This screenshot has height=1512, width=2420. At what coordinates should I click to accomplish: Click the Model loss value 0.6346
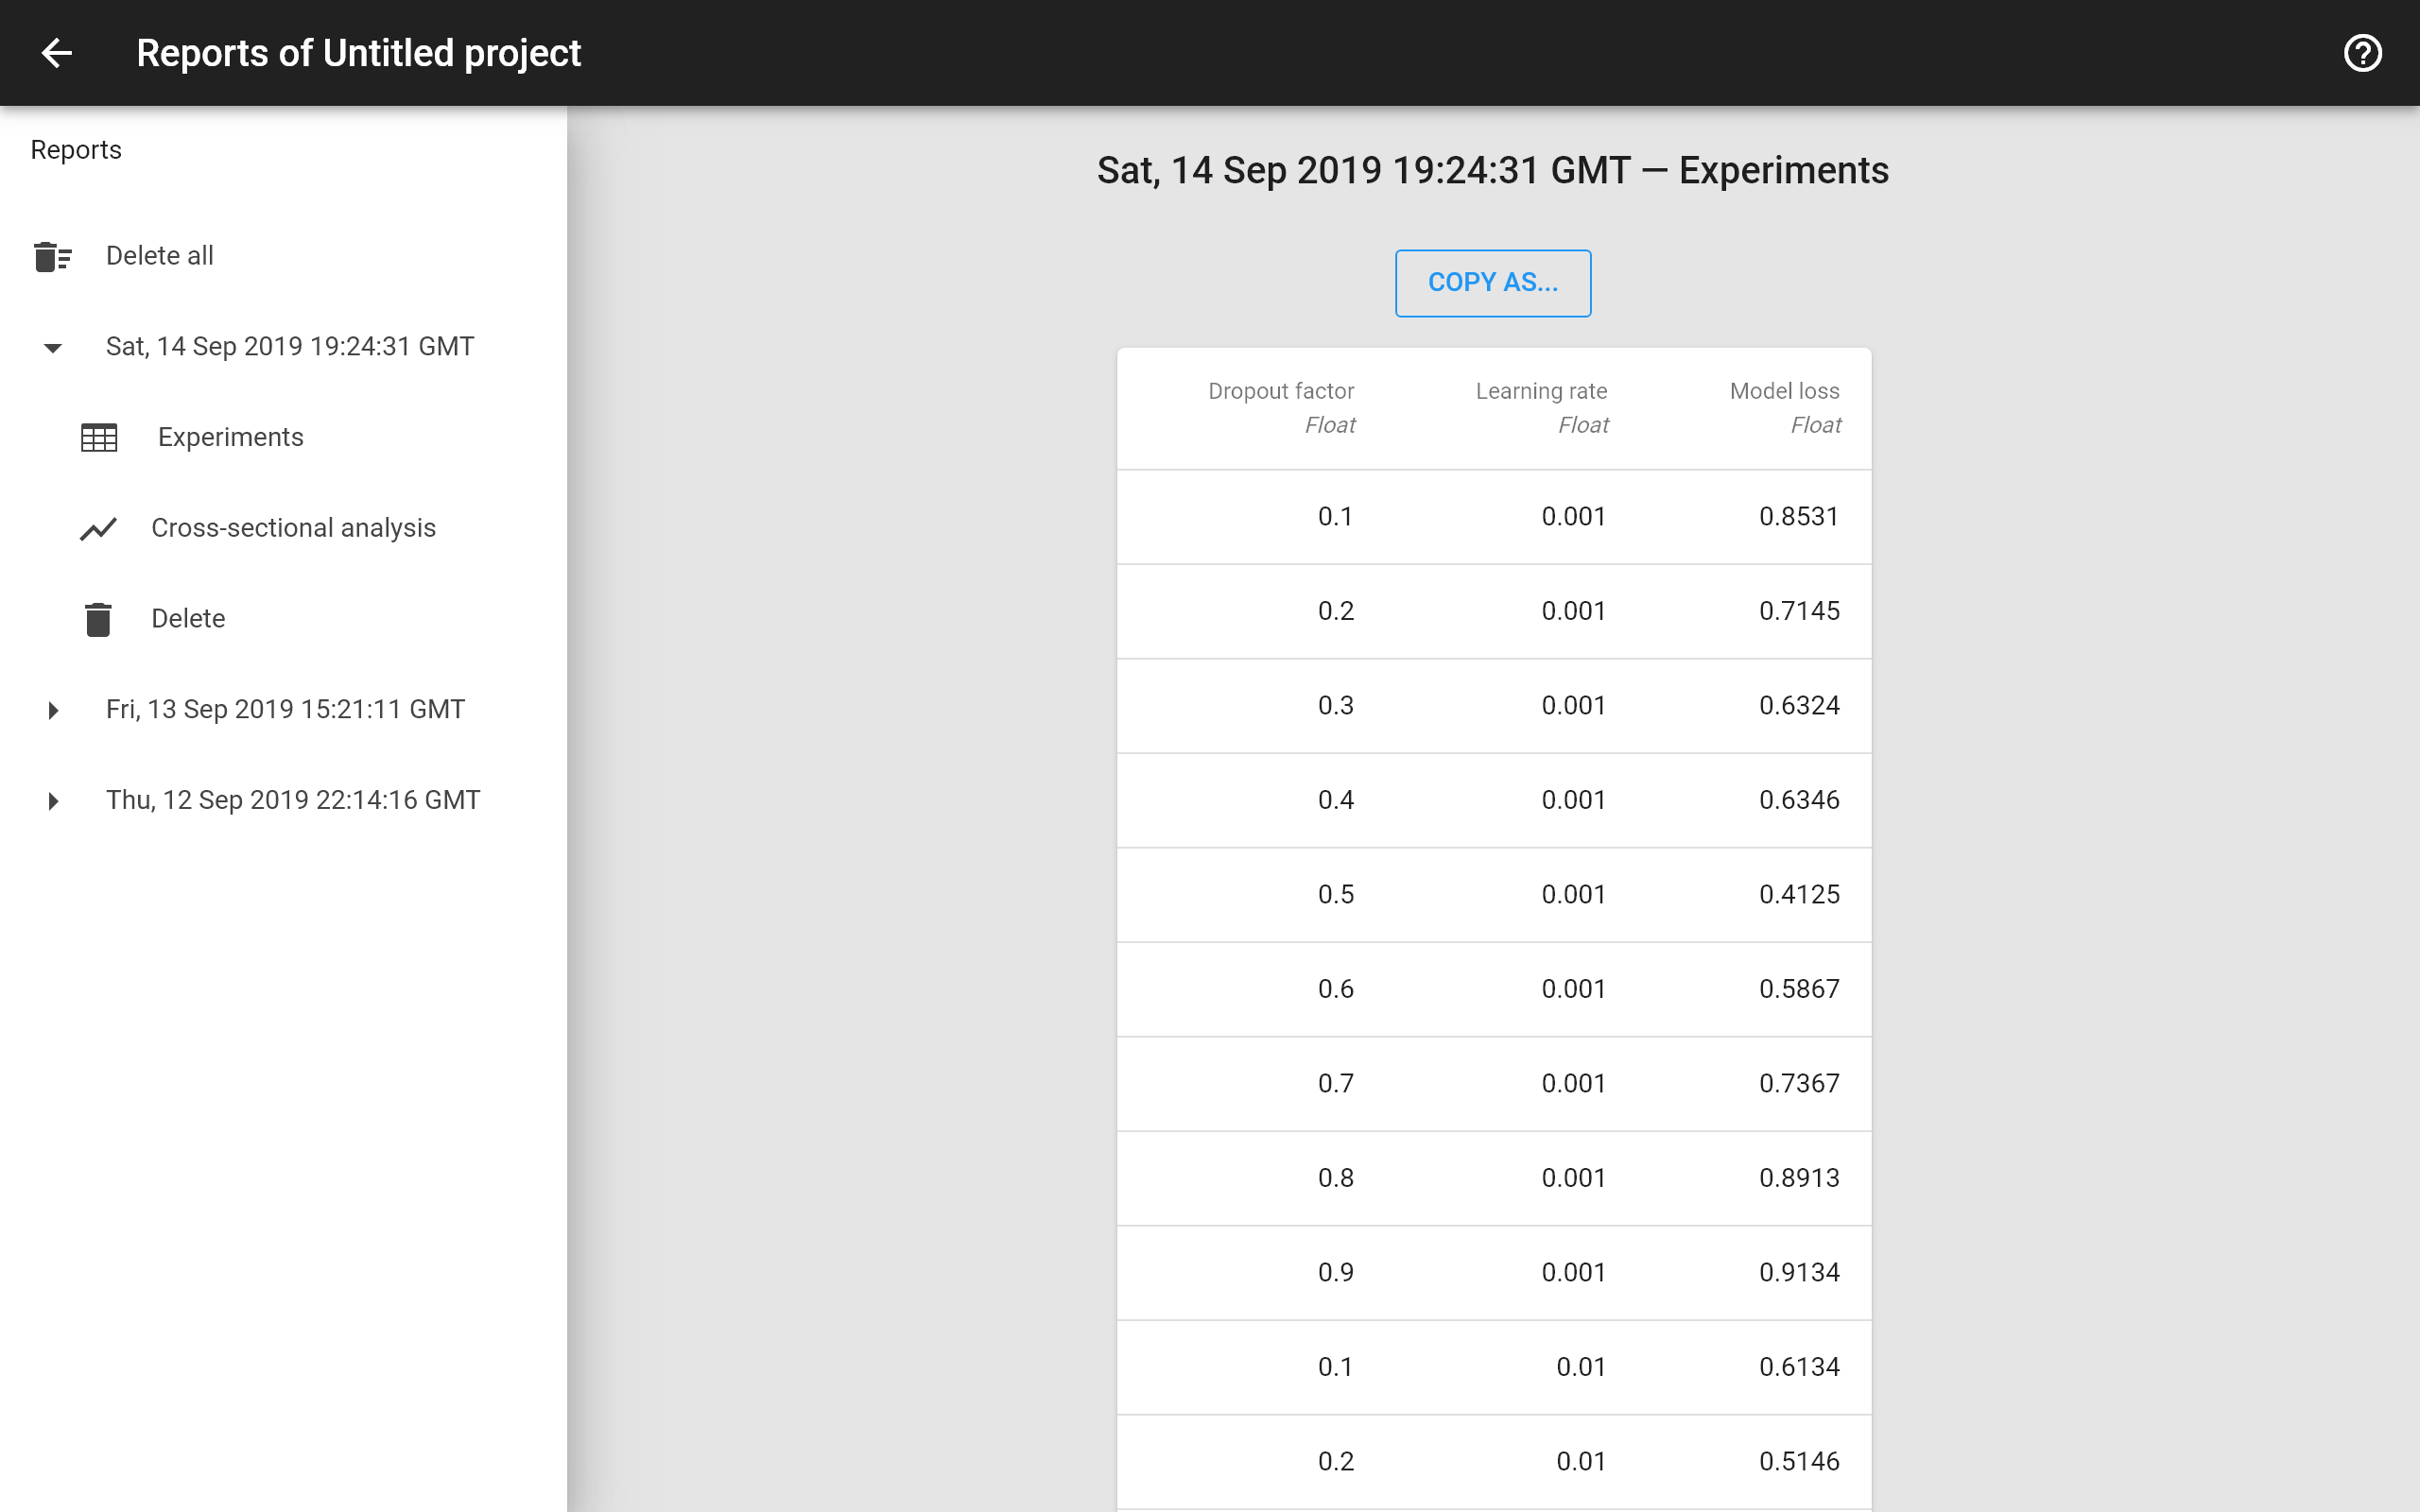[1799, 799]
